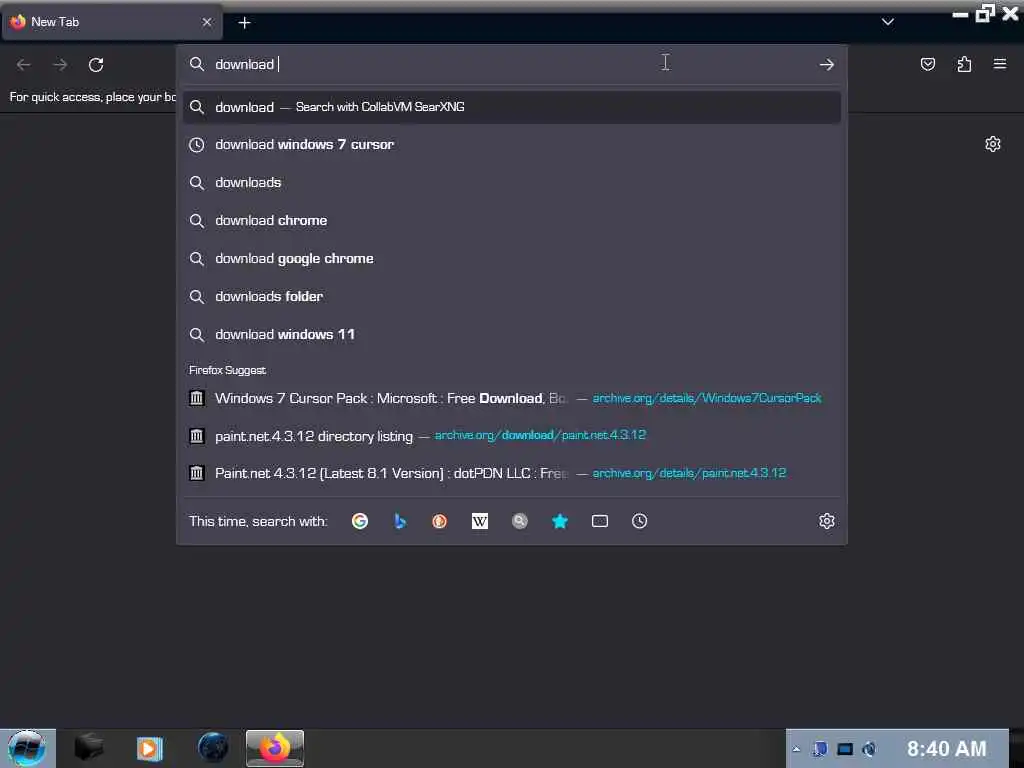
Task: Search this time with Bing
Action: (x=400, y=520)
